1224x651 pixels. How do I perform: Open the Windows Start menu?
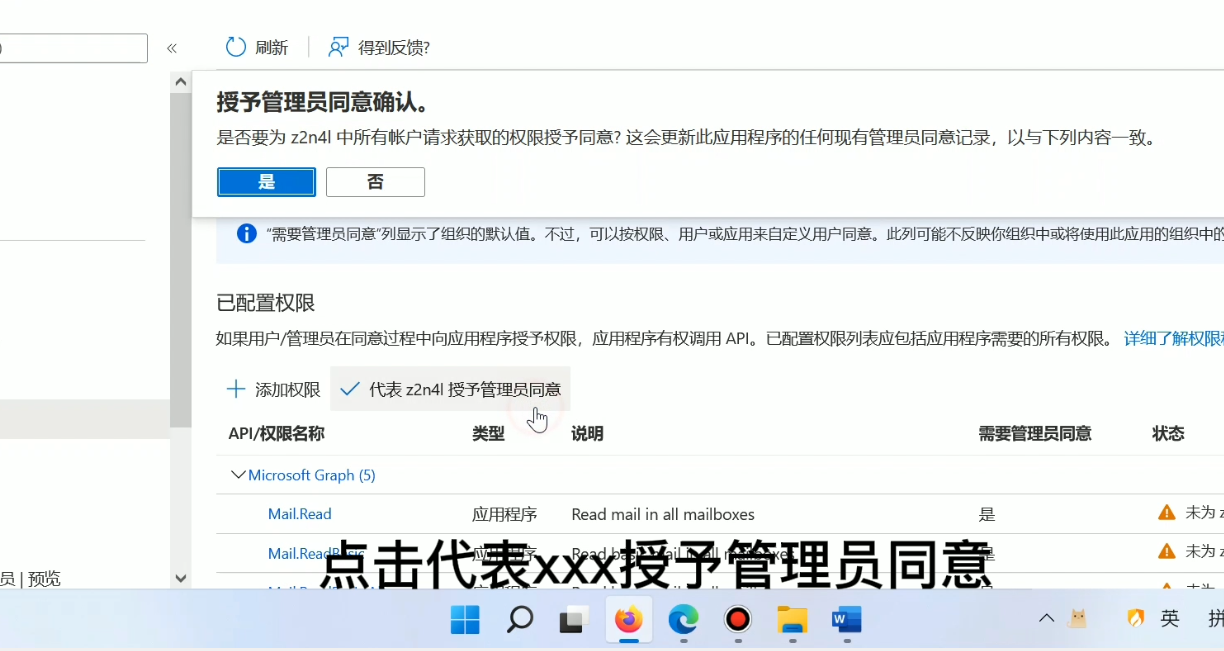(x=465, y=620)
